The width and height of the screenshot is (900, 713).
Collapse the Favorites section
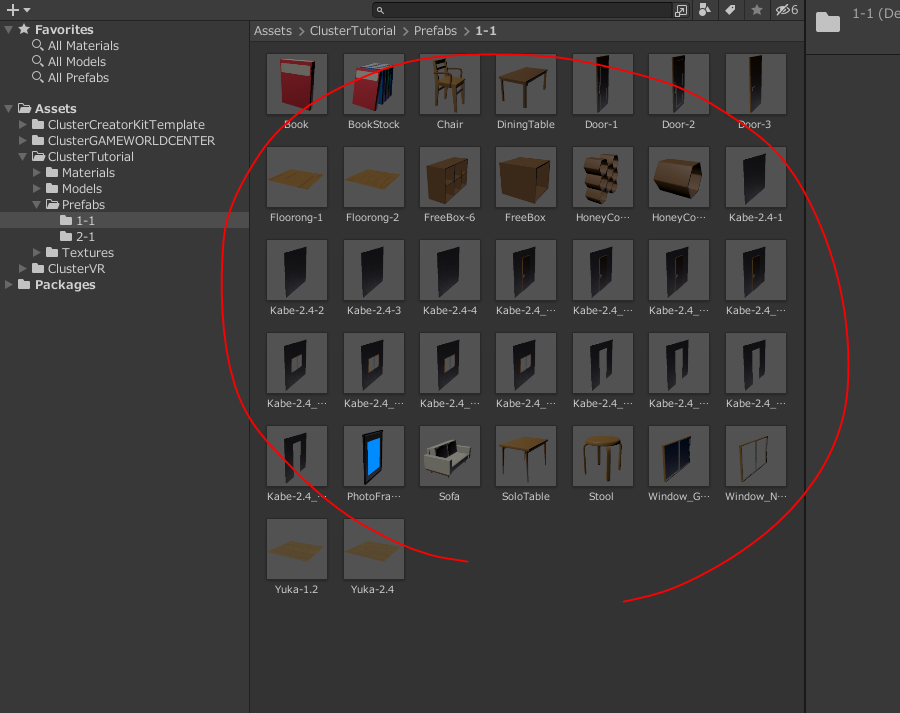(x=9, y=30)
